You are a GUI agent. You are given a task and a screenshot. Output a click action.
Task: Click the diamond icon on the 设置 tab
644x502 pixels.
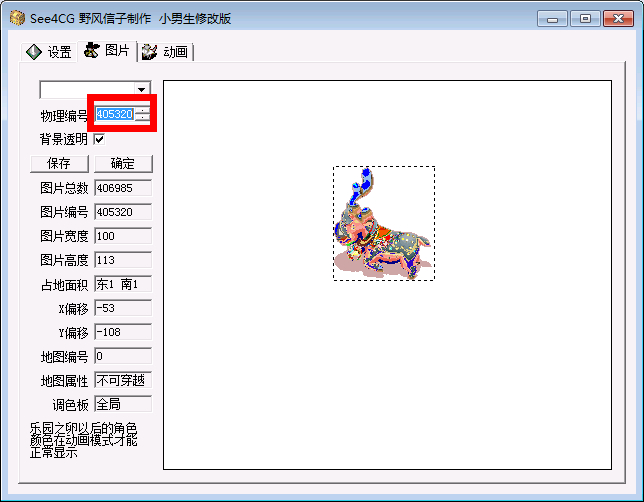pos(35,52)
